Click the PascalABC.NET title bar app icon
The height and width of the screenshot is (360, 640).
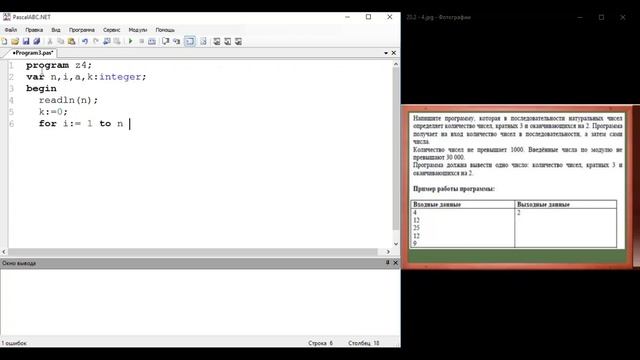7,17
